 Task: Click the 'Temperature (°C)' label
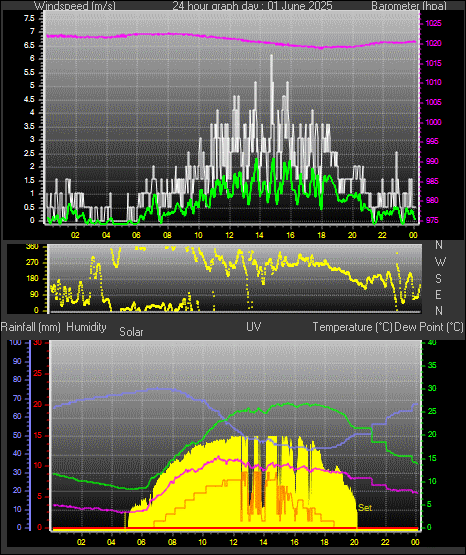[352, 327]
